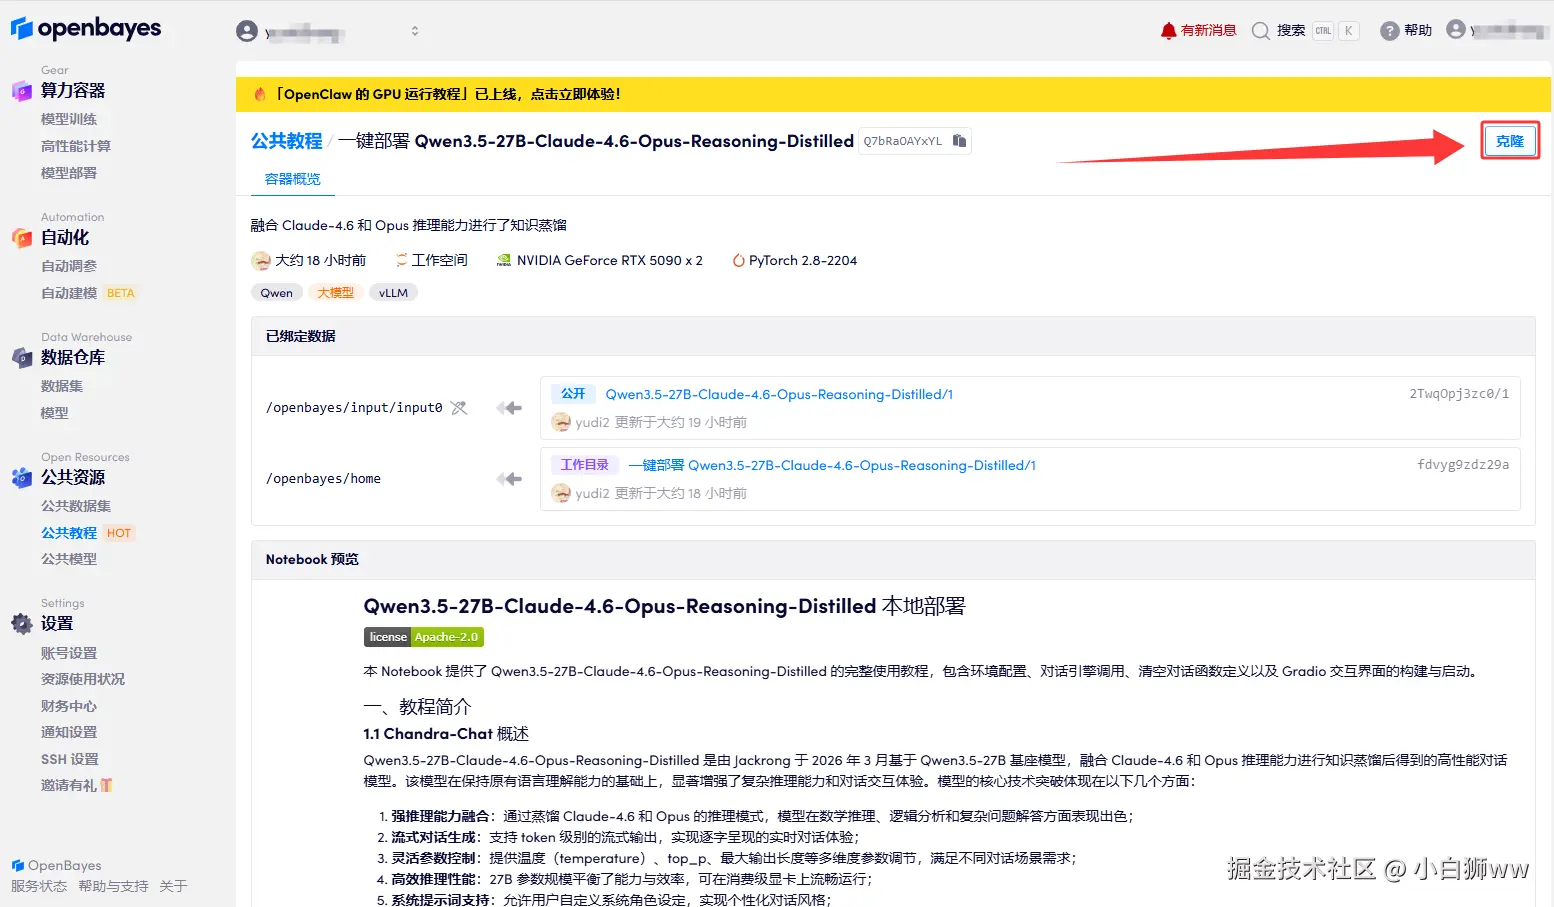Open the 一键部署 Qwen3.5-27B working directory link

832,465
